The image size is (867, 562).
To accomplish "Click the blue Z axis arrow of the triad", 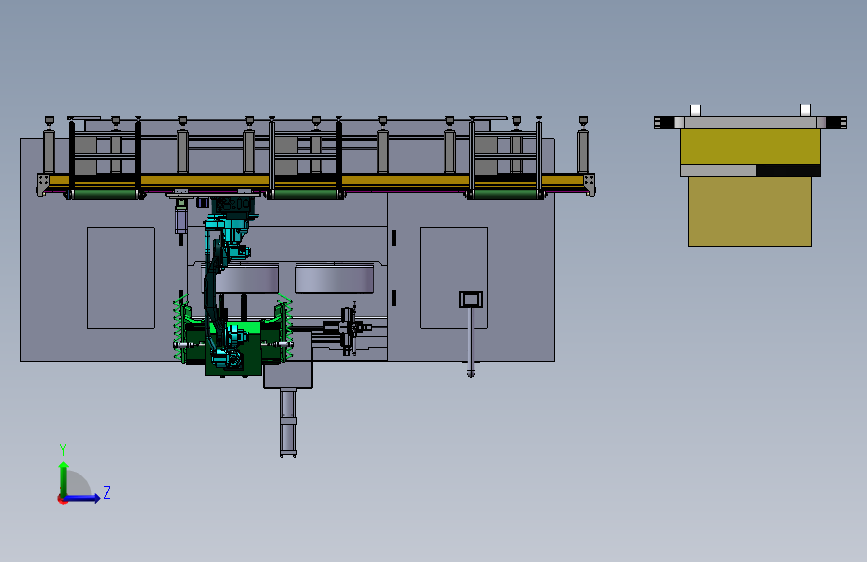I will (83, 498).
